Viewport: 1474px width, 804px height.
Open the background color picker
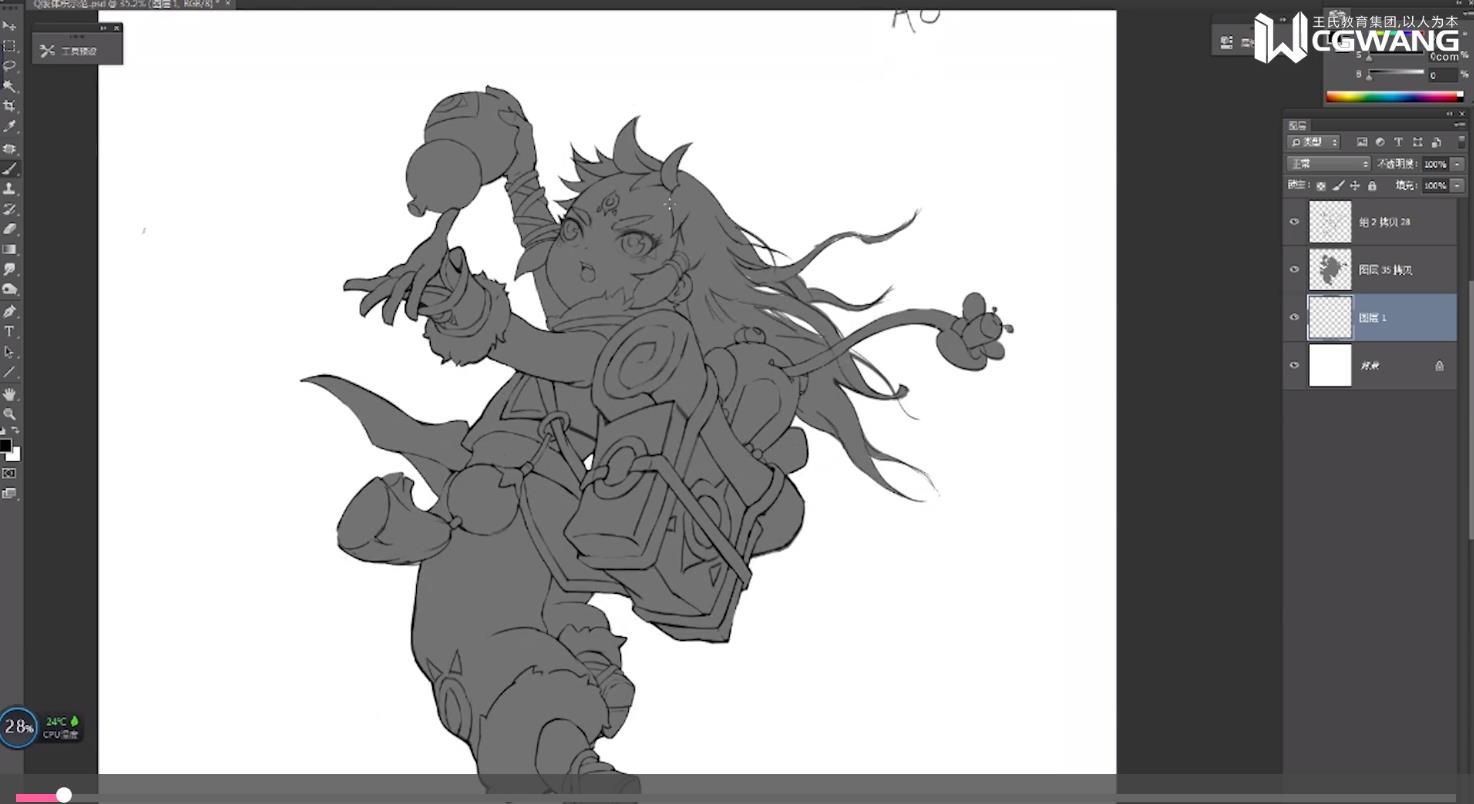14,454
